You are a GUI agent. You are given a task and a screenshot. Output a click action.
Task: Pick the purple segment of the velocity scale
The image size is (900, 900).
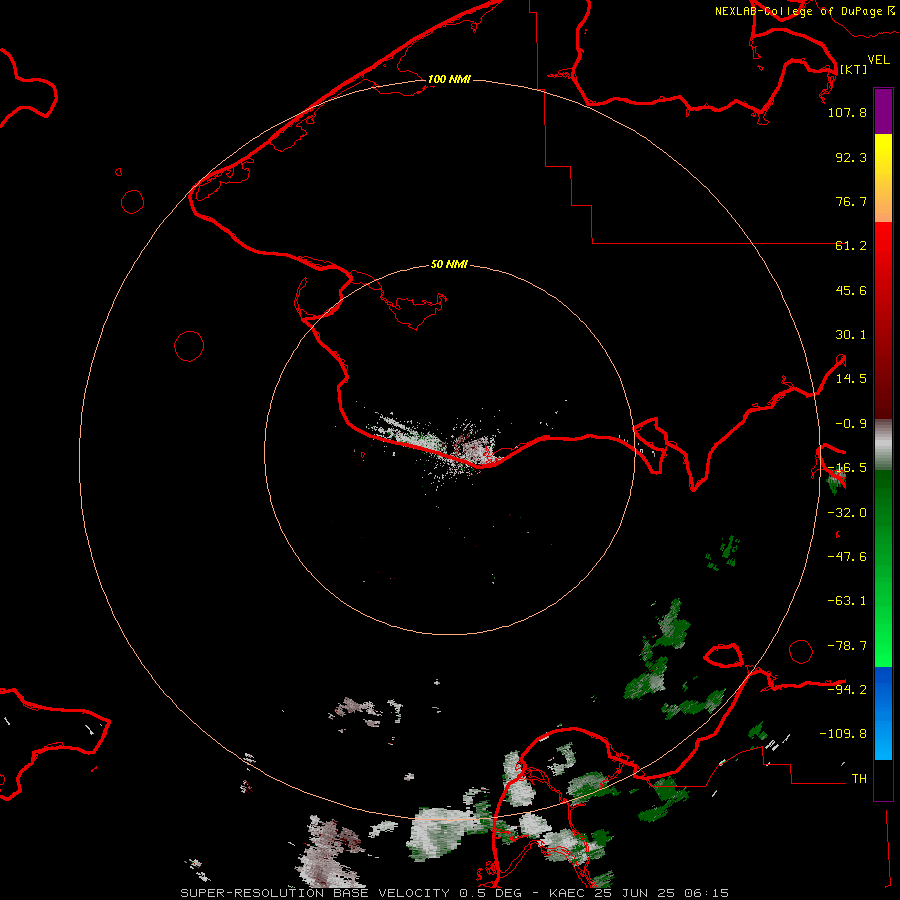pos(883,111)
